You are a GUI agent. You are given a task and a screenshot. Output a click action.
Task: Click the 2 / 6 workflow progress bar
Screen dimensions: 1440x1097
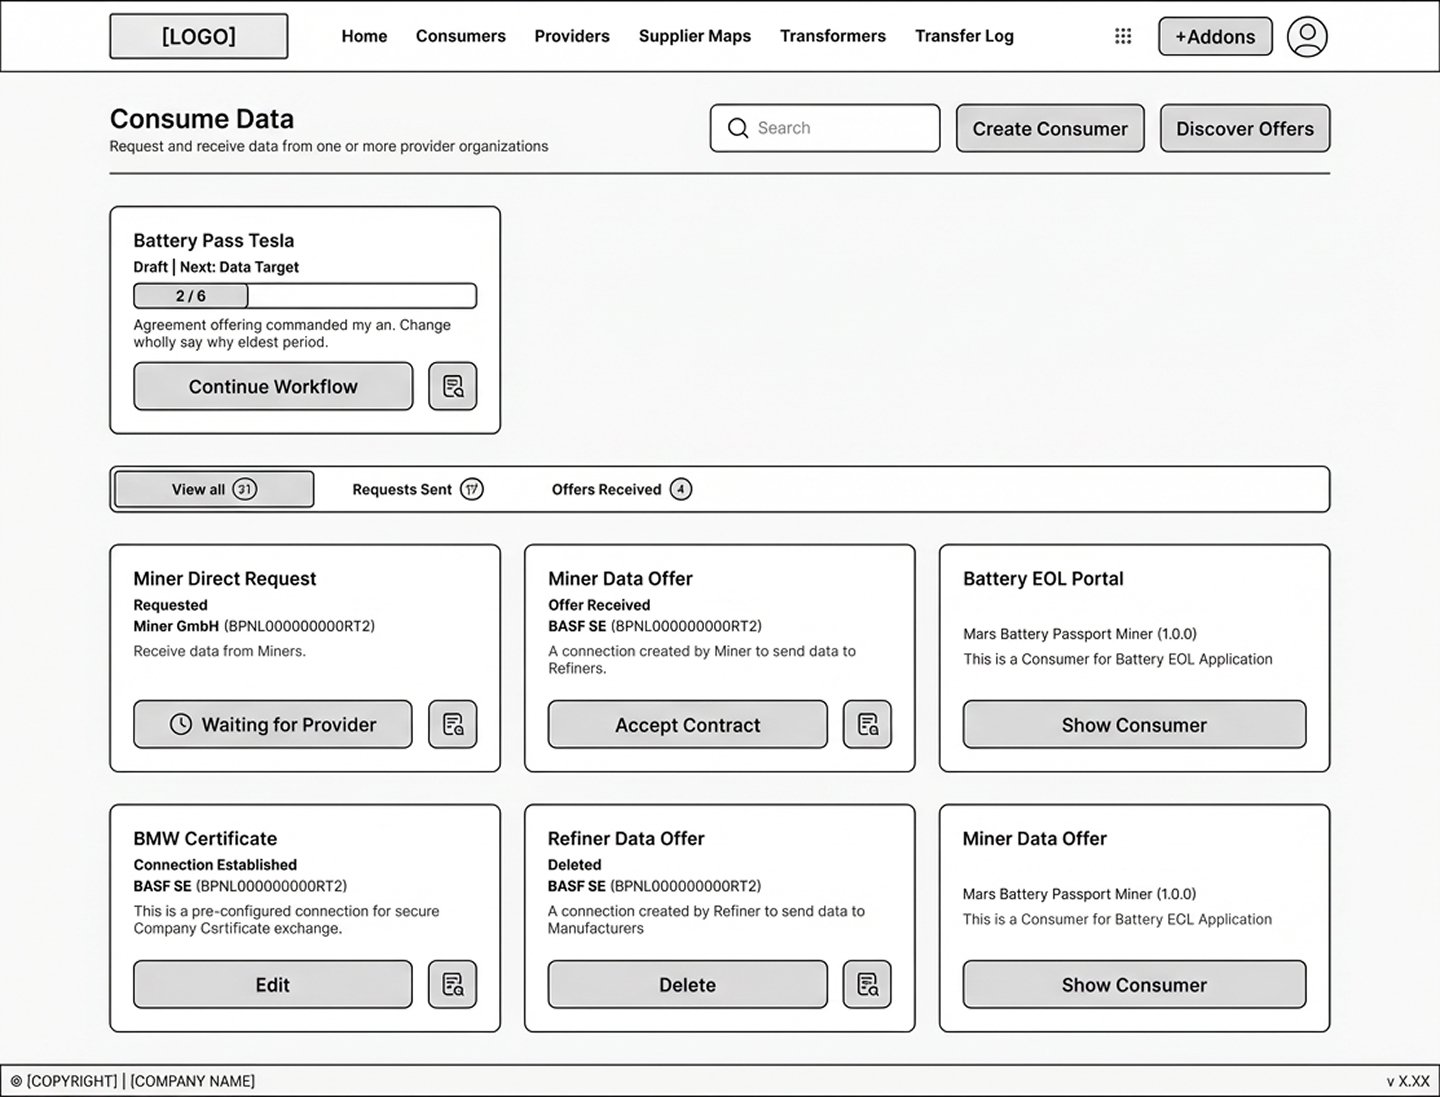[x=305, y=296]
